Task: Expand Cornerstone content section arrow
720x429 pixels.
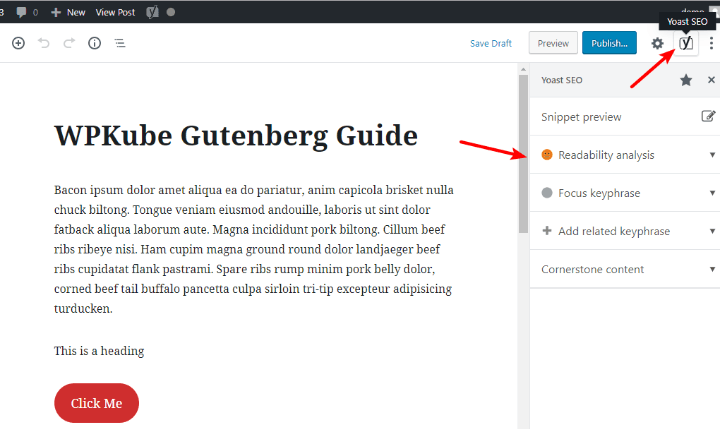Action: pyautogui.click(x=712, y=269)
